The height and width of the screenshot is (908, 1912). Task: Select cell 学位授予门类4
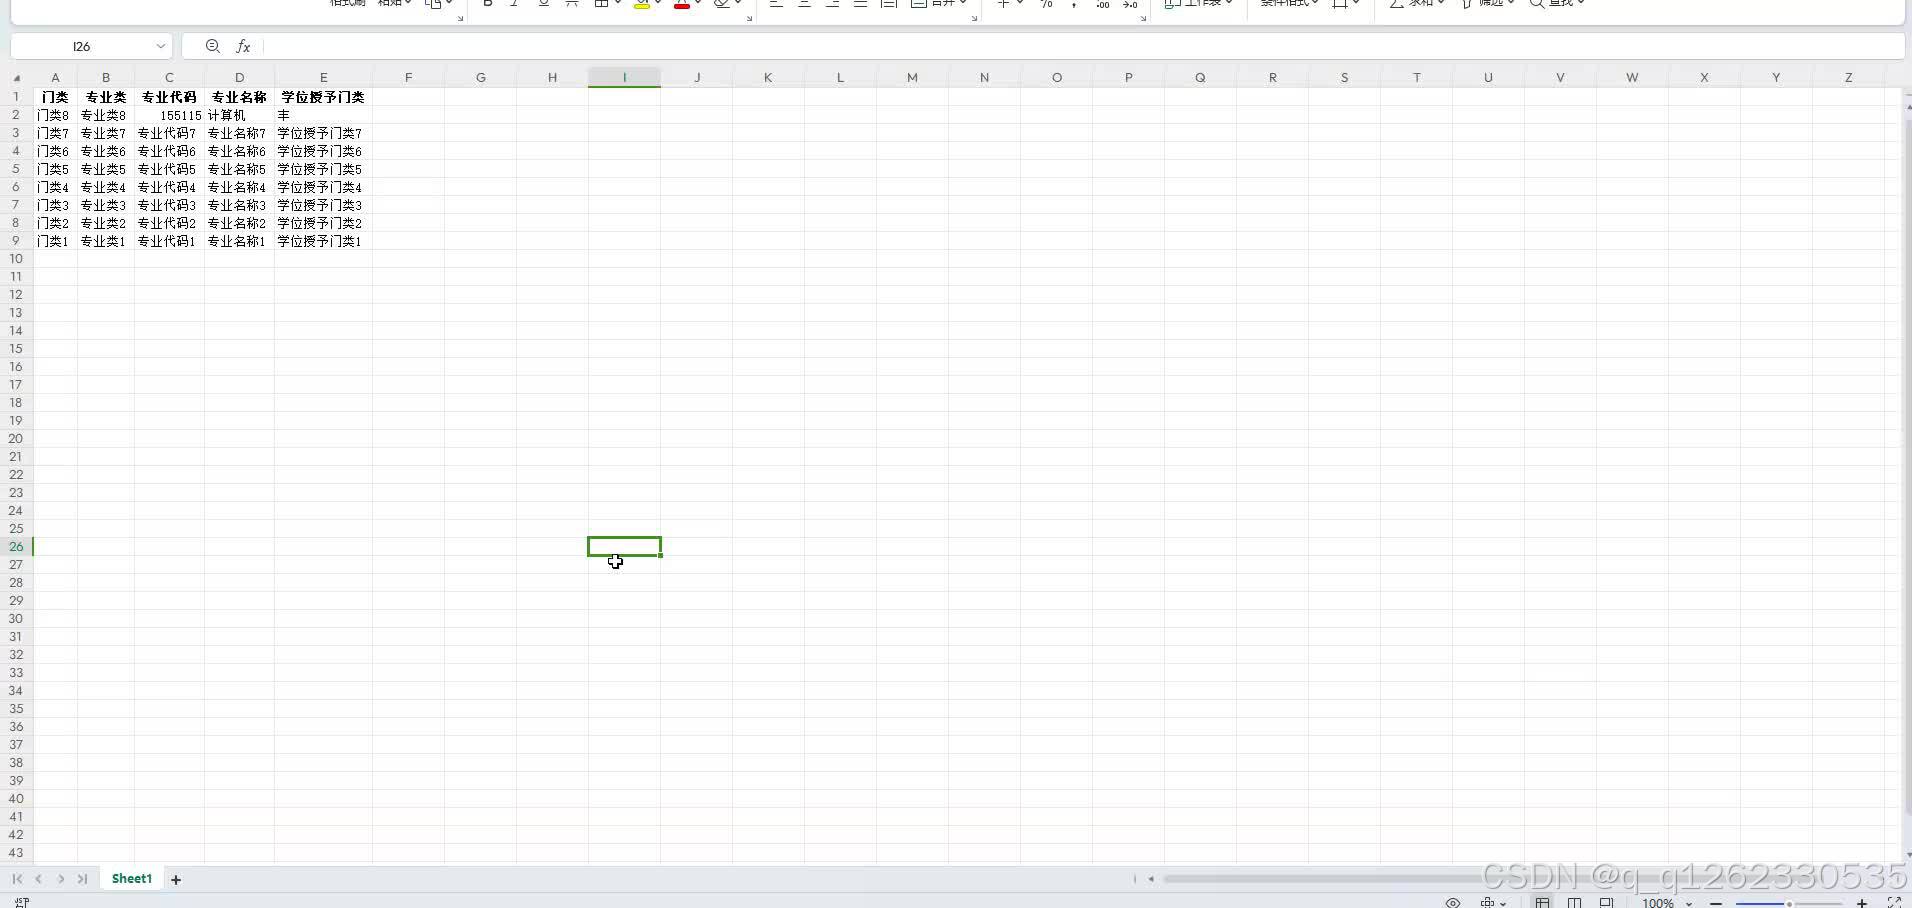tap(323, 187)
